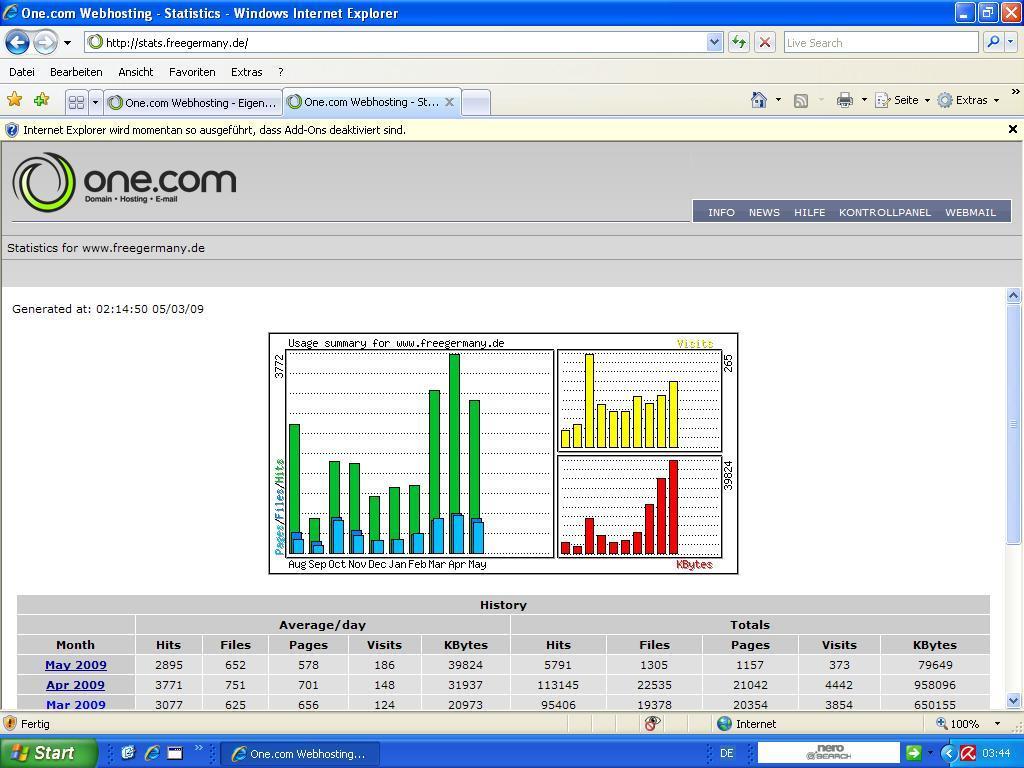Image resolution: width=1024 pixels, height=768 pixels.
Task: Show Quick Tabs thumbnail view
Action: pos(76,103)
